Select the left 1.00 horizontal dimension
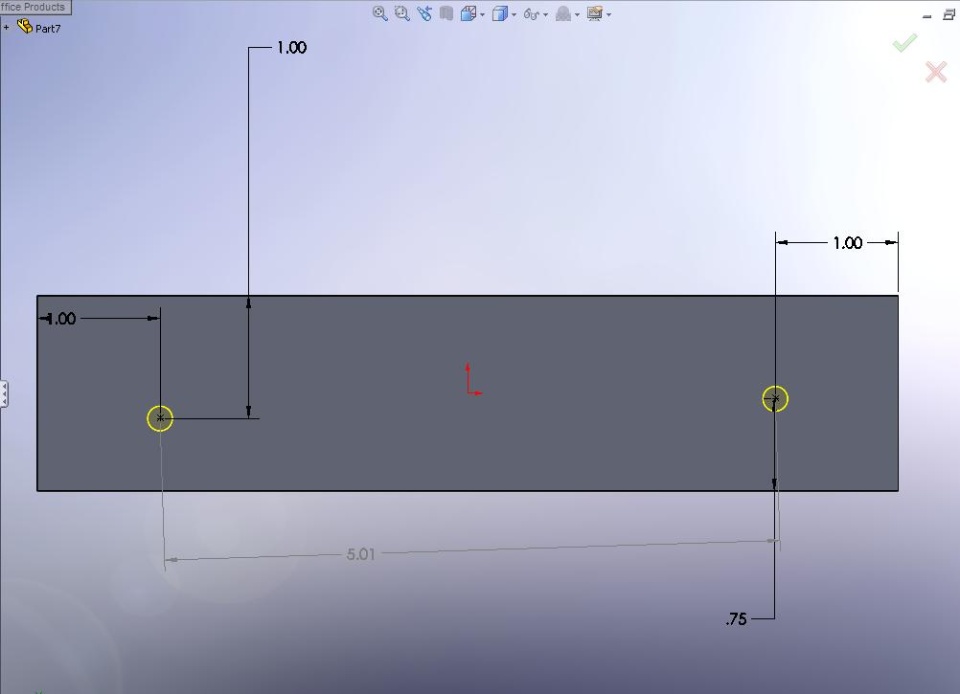 point(61,319)
